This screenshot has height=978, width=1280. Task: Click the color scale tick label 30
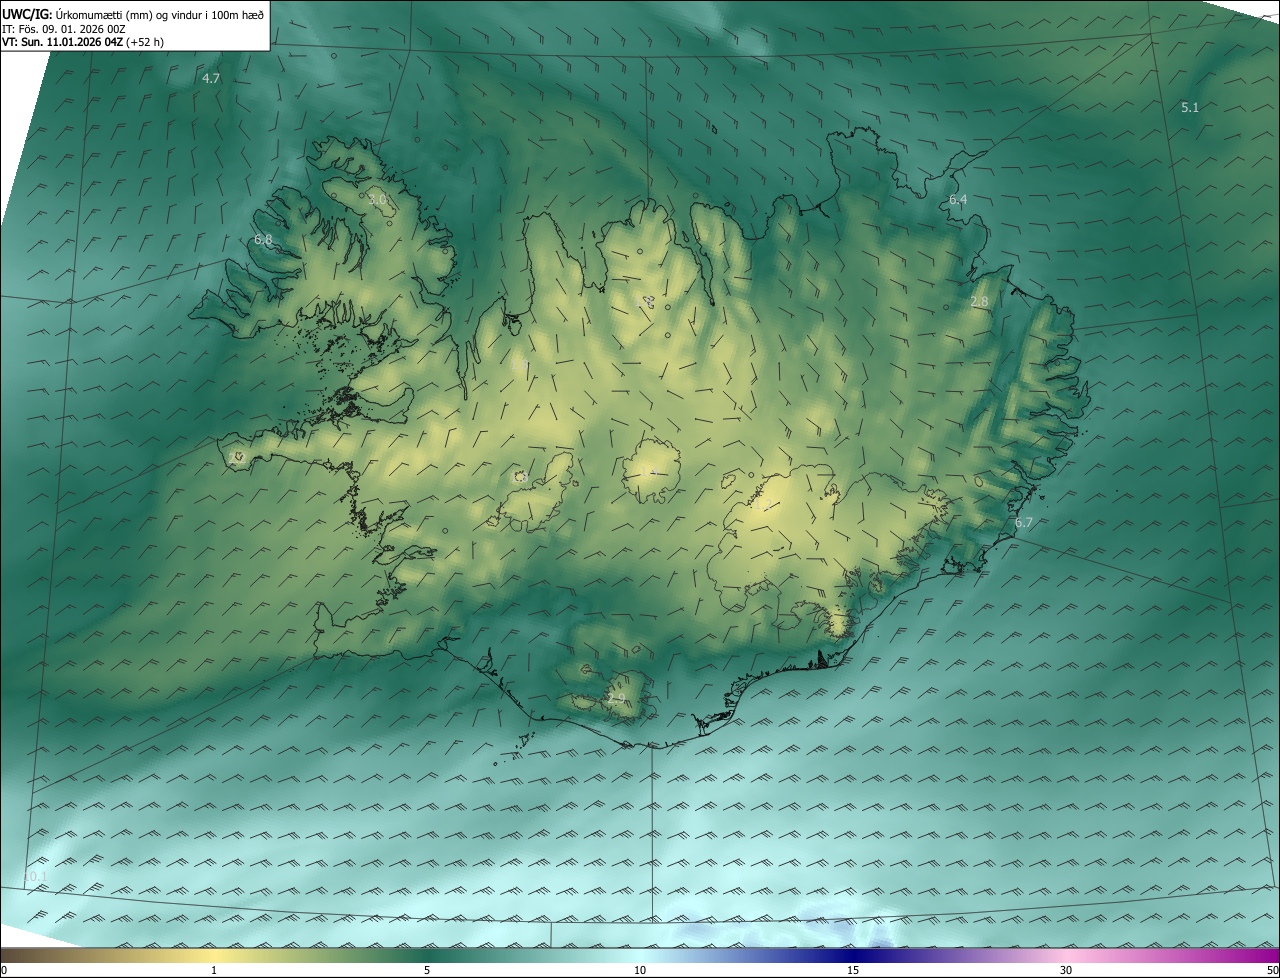[x=1066, y=970]
